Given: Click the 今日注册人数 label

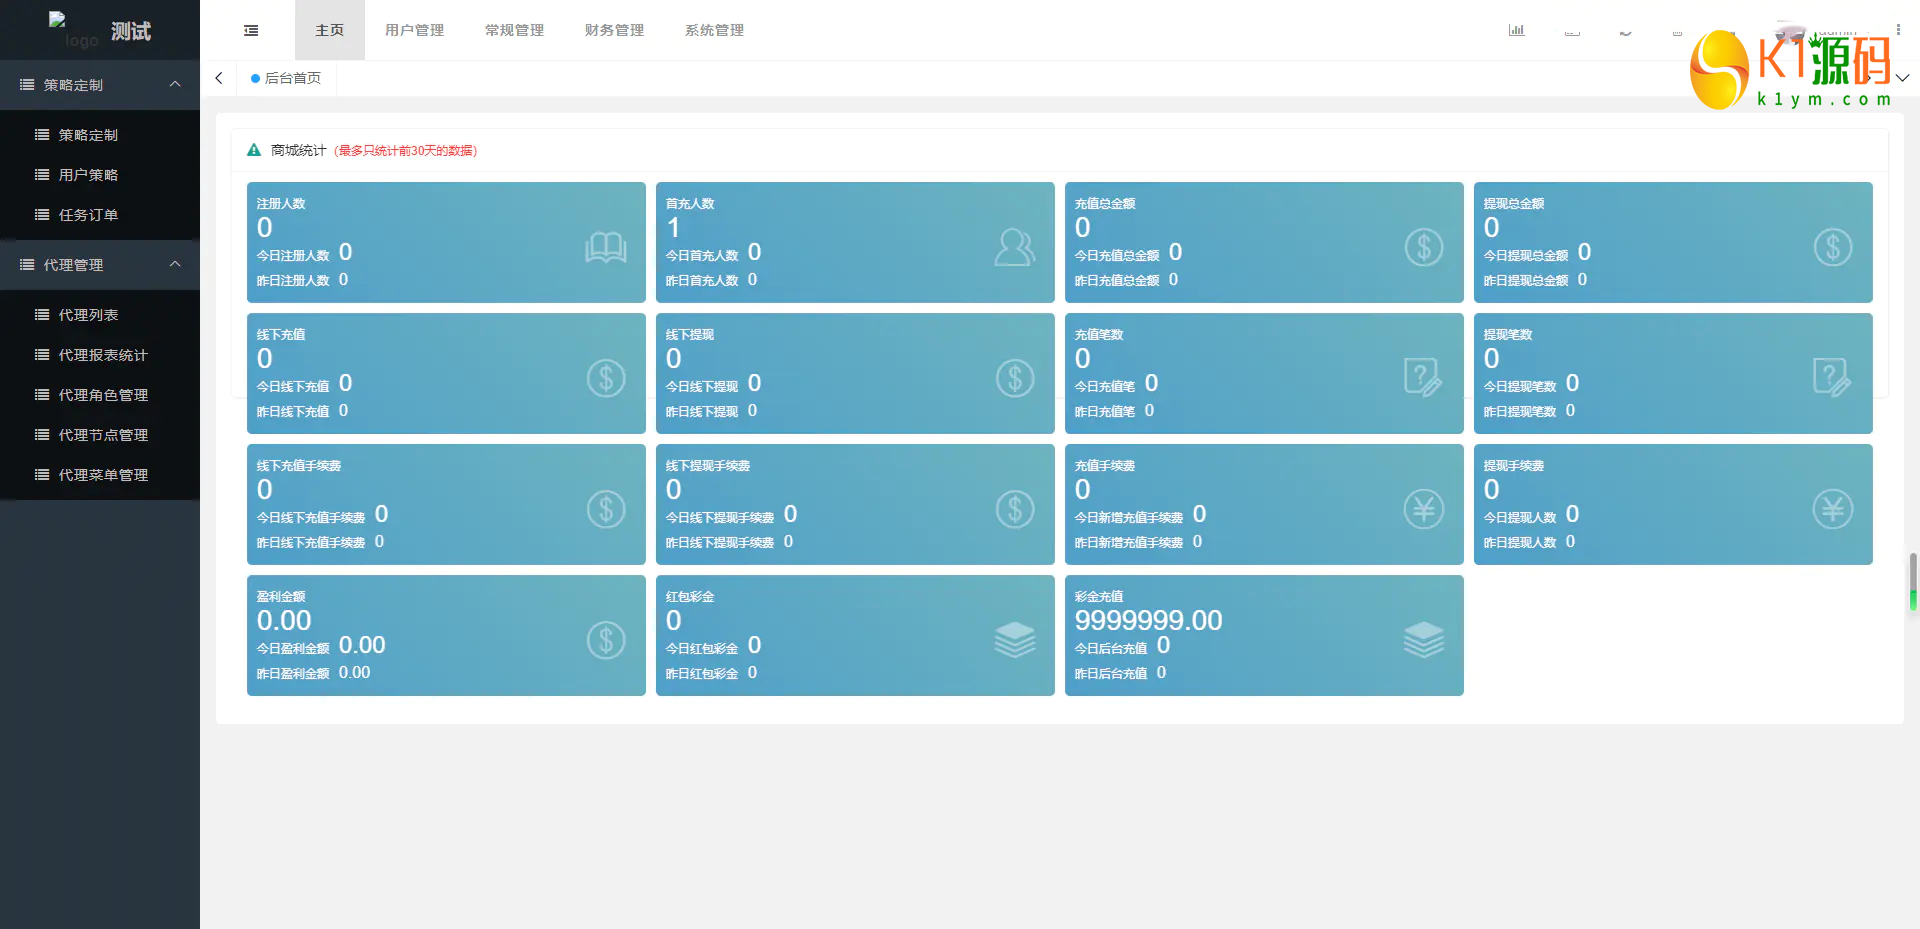Looking at the screenshot, I should point(293,255).
